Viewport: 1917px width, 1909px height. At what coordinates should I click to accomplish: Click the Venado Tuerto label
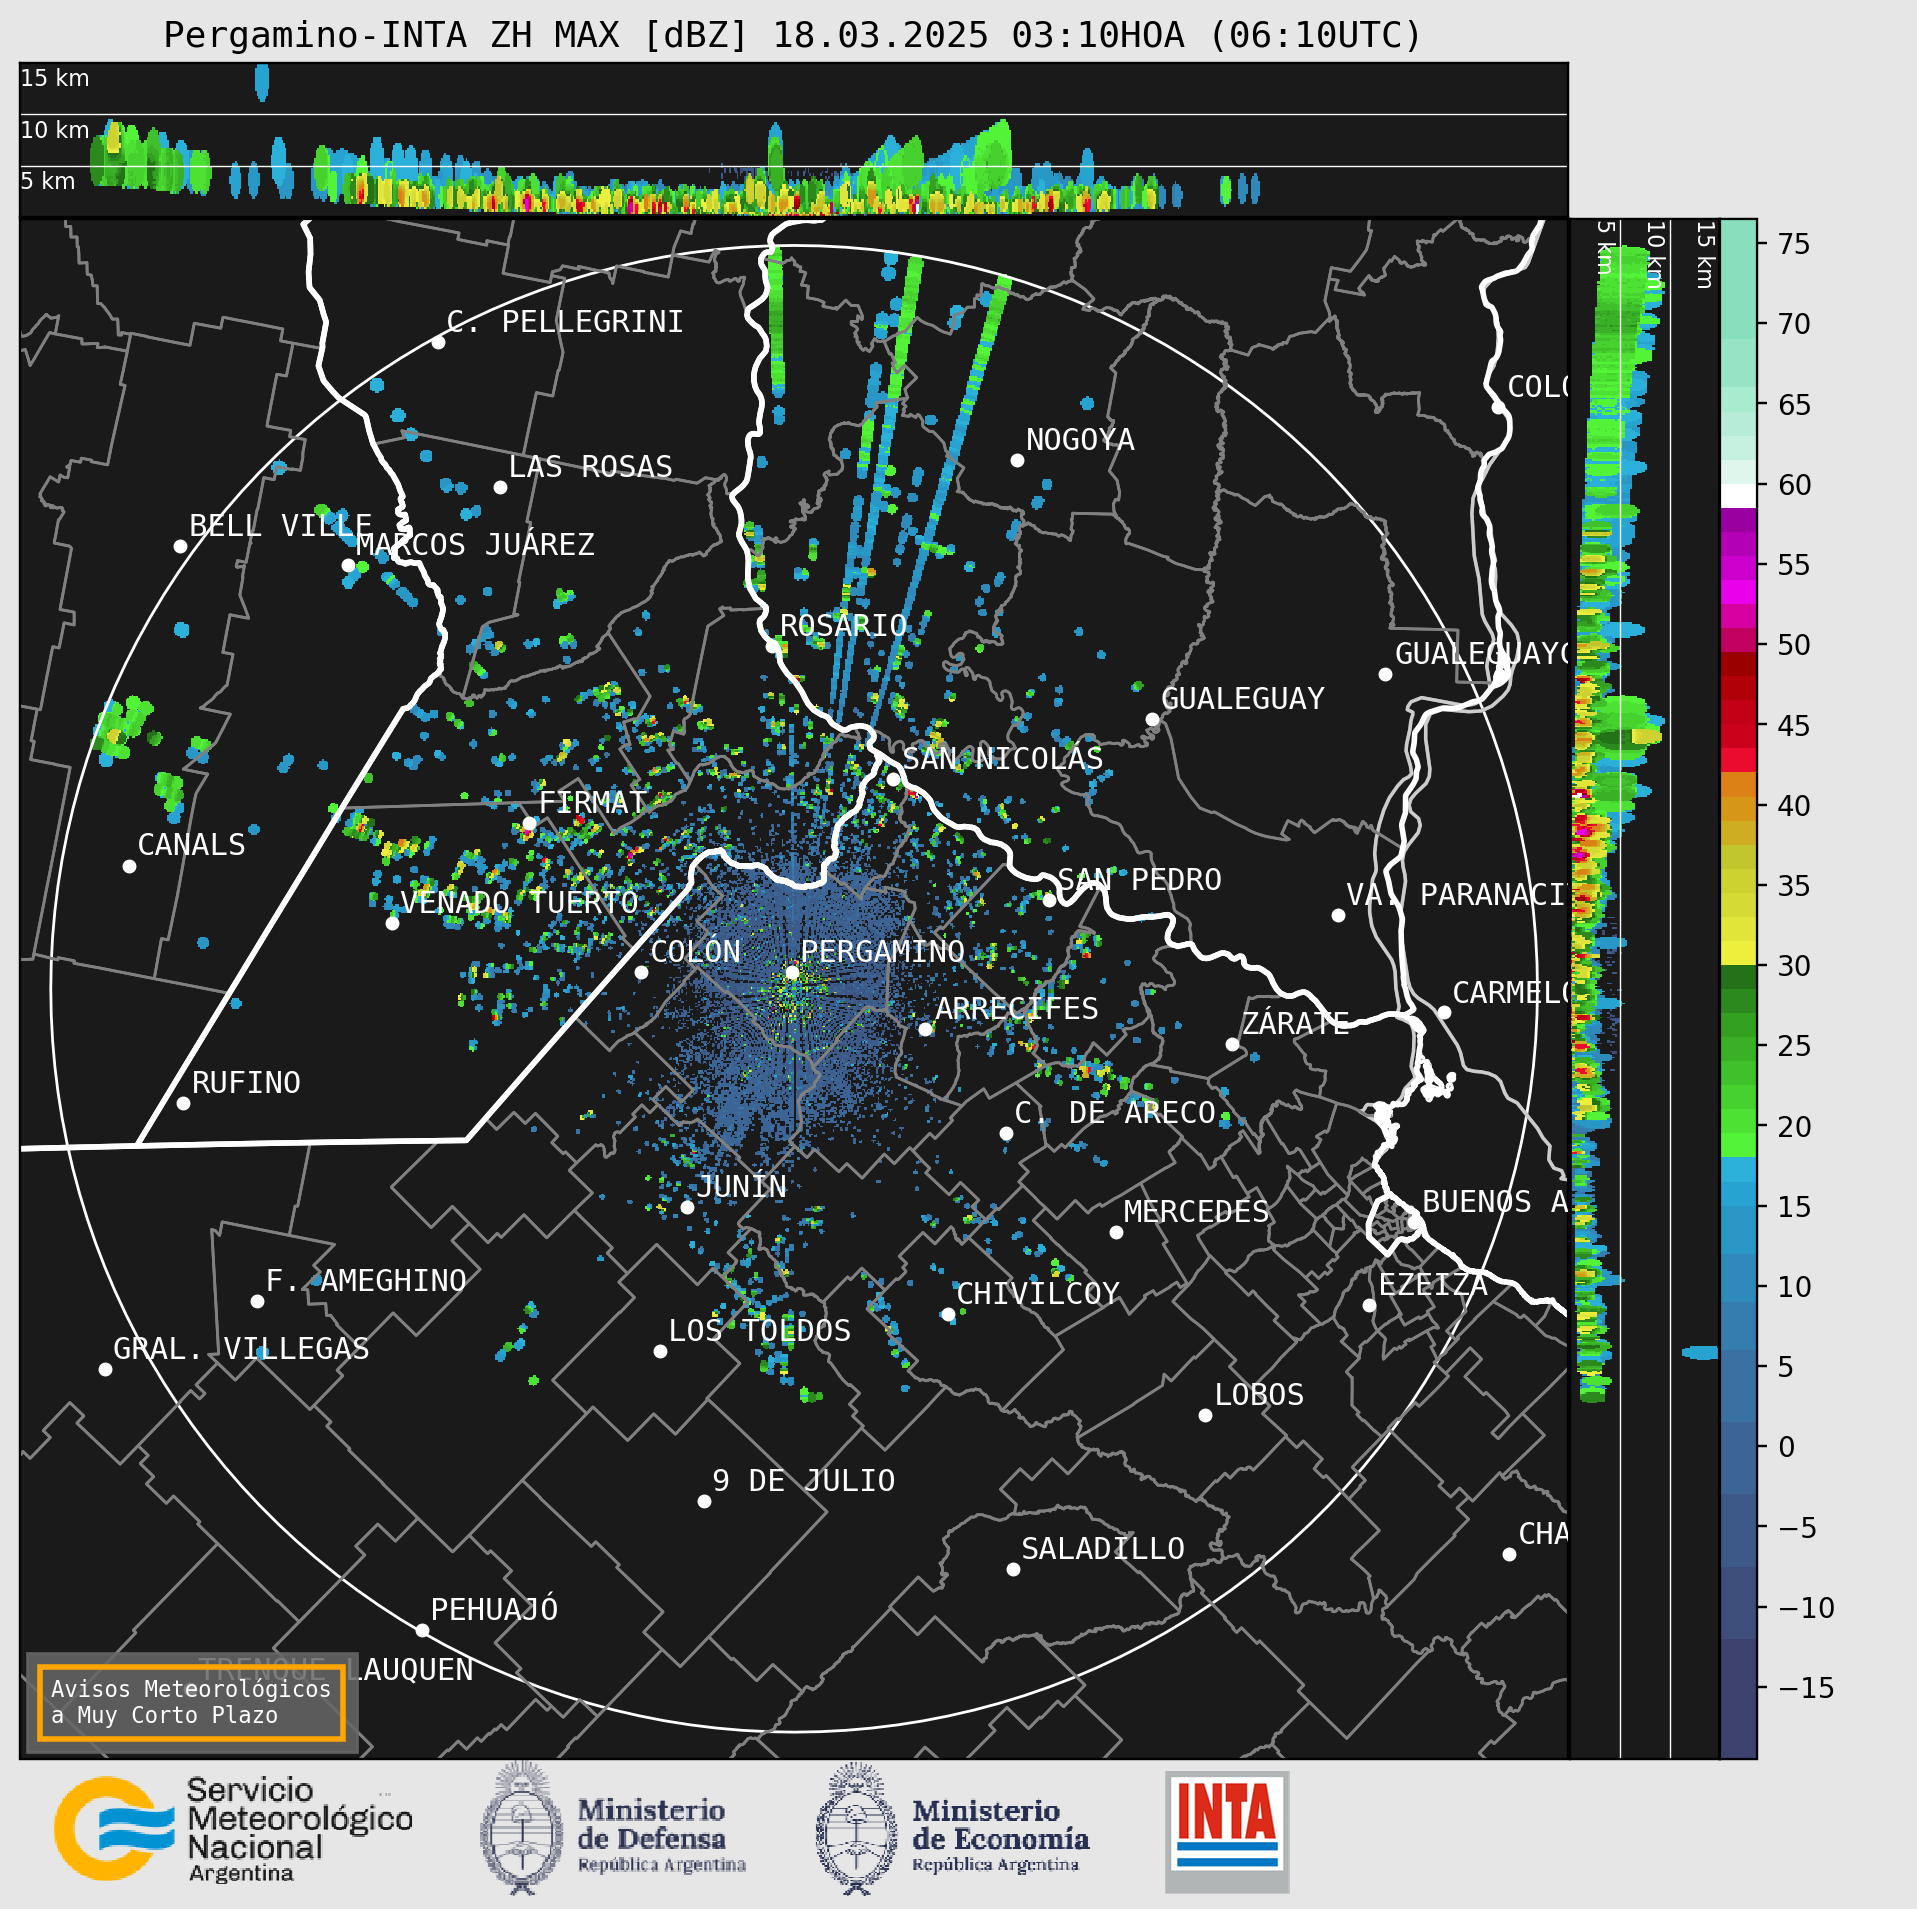coord(519,903)
